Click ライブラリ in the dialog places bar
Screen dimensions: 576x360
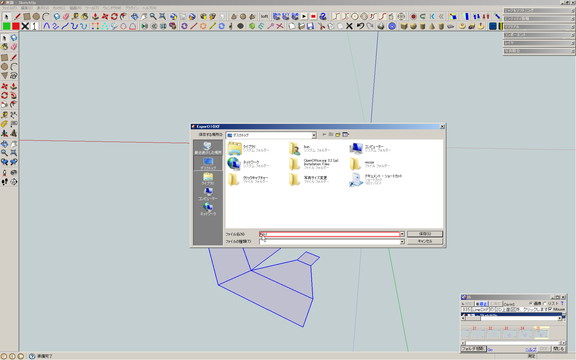click(x=208, y=179)
